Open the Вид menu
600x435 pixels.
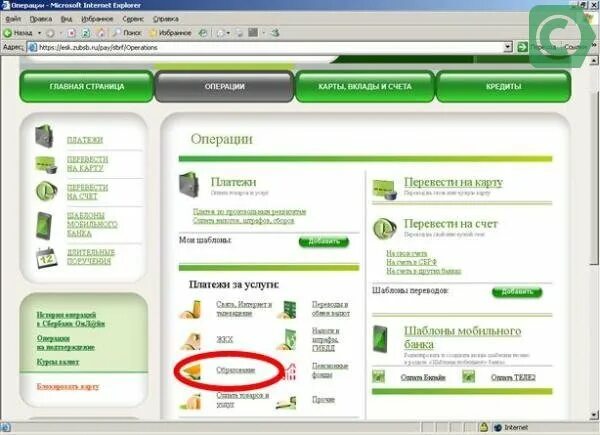tap(66, 19)
